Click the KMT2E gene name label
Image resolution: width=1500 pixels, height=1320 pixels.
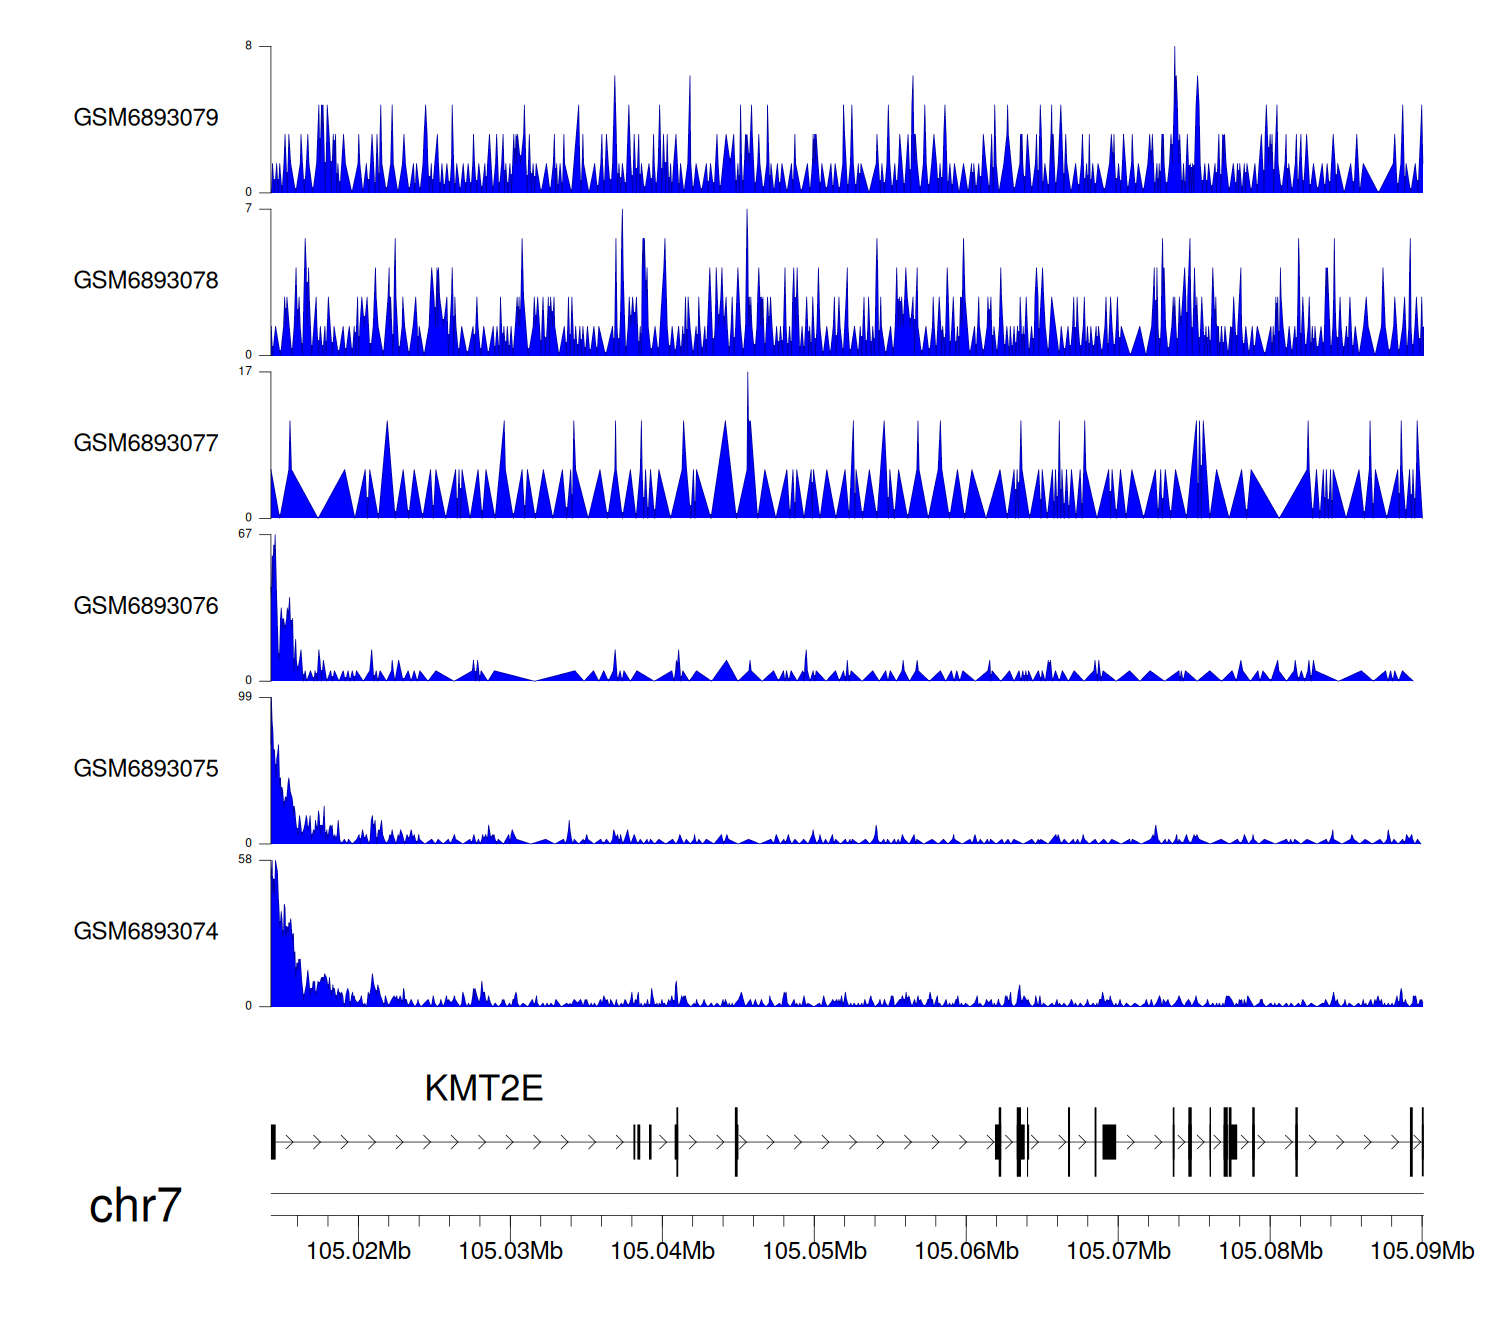[484, 1089]
